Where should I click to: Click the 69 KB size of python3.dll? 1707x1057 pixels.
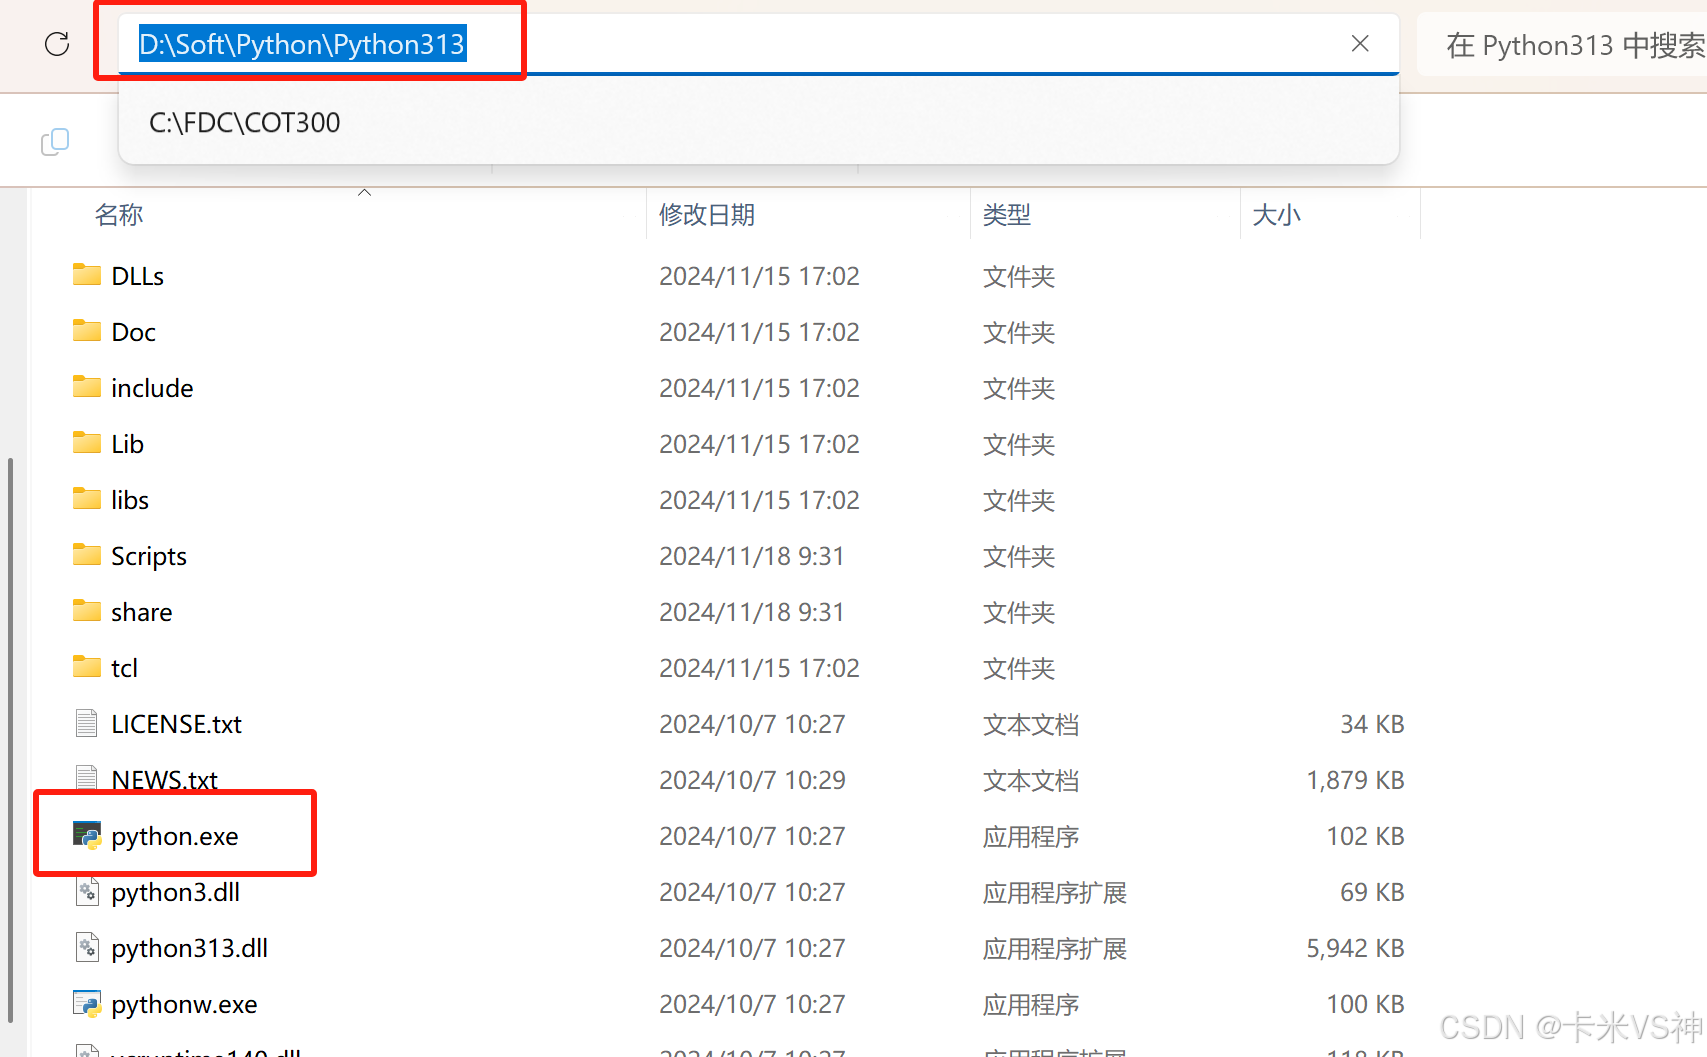pyautogui.click(x=1372, y=892)
